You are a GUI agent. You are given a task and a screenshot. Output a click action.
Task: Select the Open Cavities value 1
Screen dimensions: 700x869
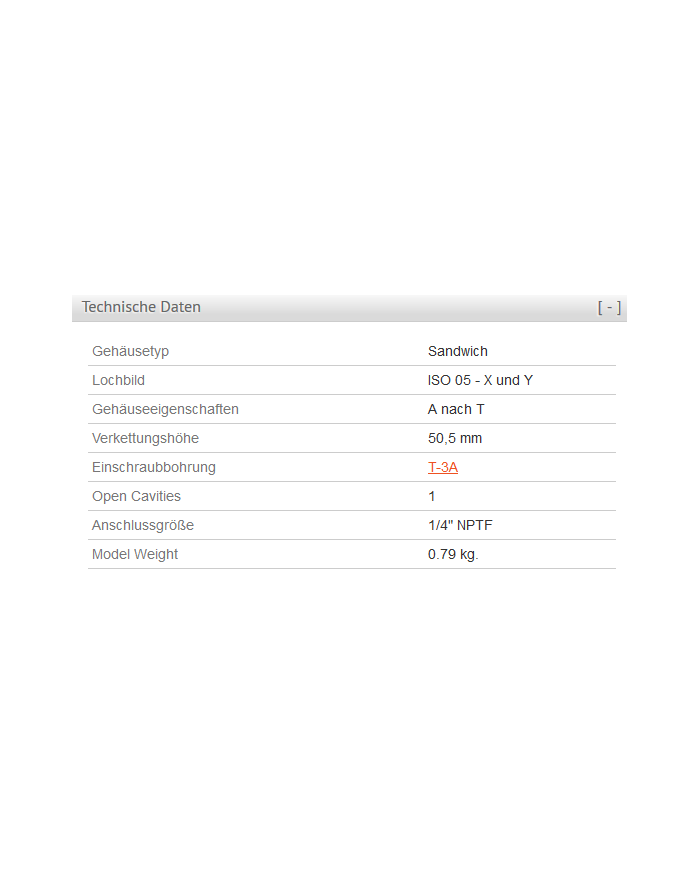(x=432, y=496)
